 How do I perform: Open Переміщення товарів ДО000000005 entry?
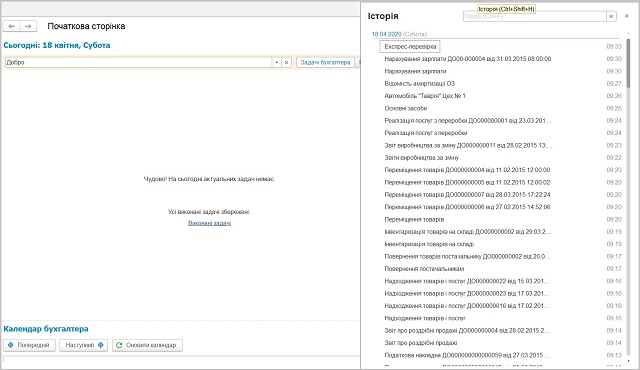click(x=467, y=182)
